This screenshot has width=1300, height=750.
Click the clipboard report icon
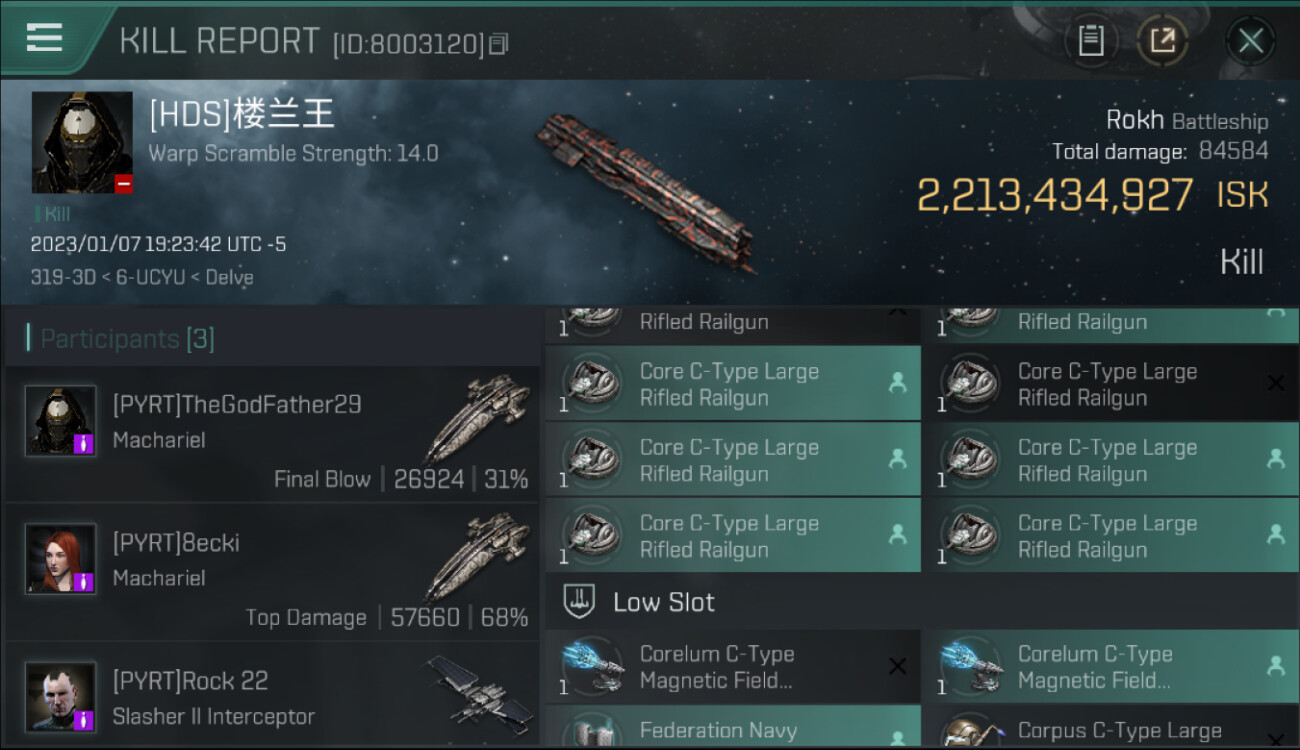[1091, 41]
